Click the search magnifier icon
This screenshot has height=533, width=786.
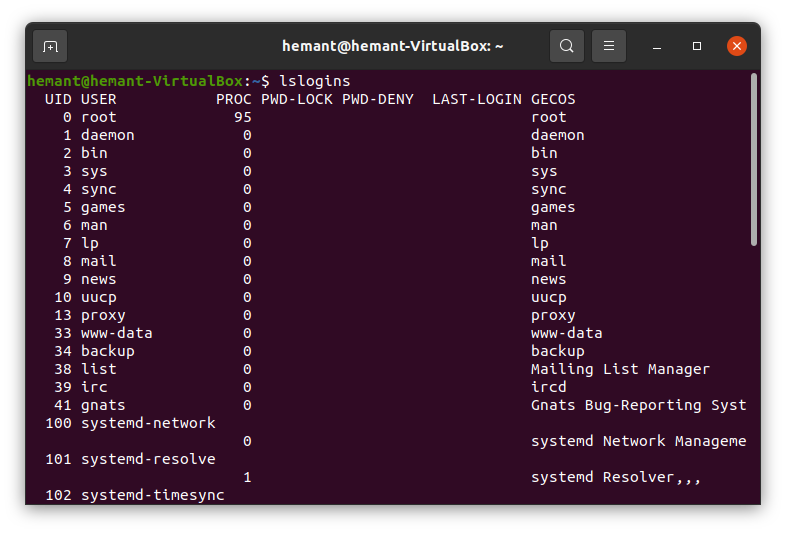[x=567, y=46]
